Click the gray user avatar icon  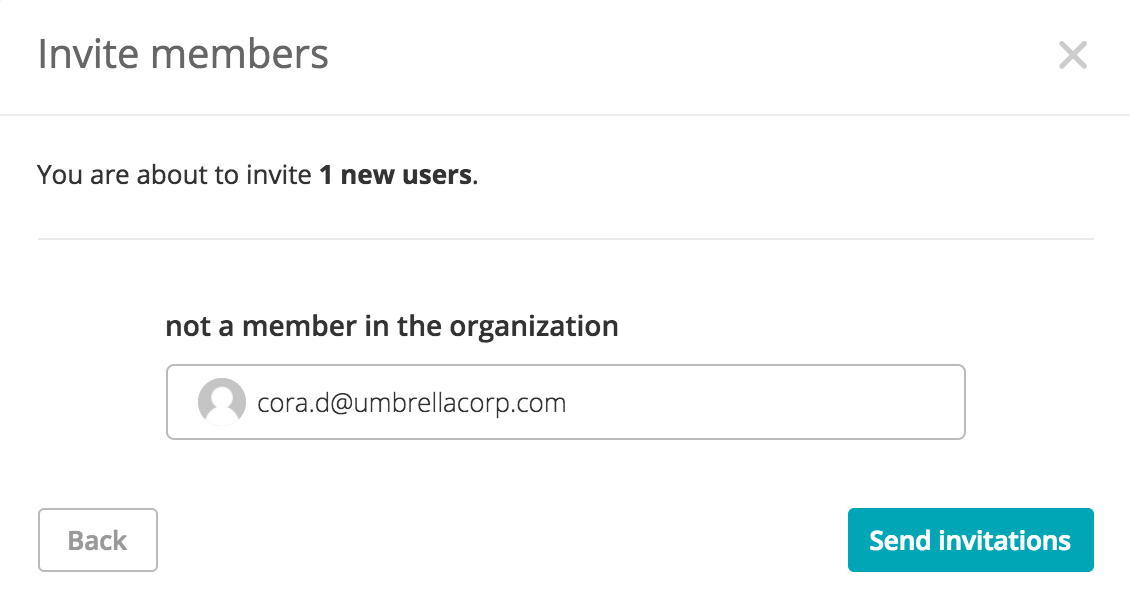[222, 402]
